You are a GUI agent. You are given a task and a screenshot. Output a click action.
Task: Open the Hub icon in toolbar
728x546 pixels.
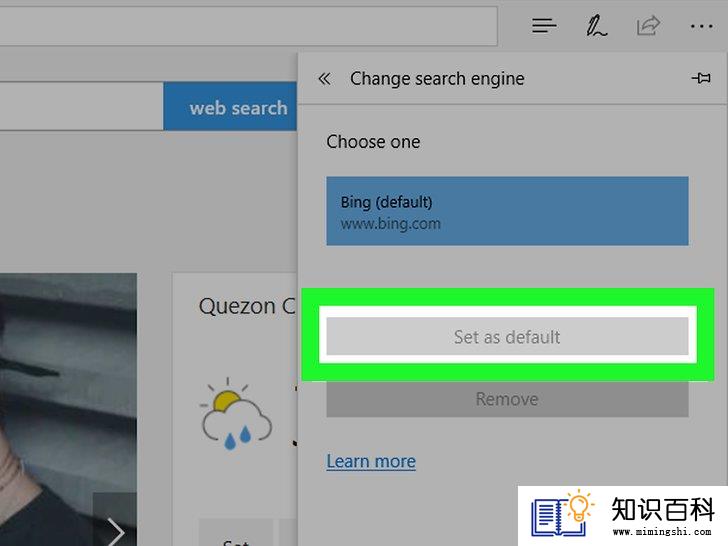click(x=544, y=26)
